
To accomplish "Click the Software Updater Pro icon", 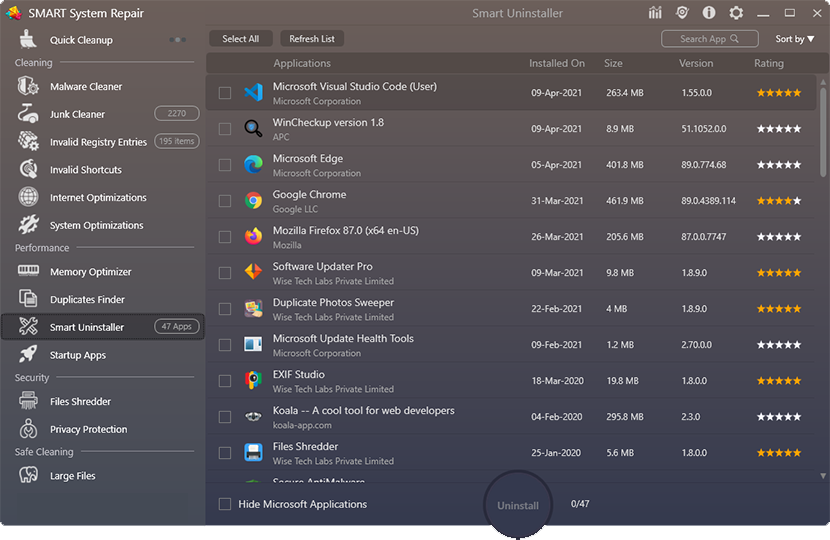I will pyautogui.click(x=254, y=272).
